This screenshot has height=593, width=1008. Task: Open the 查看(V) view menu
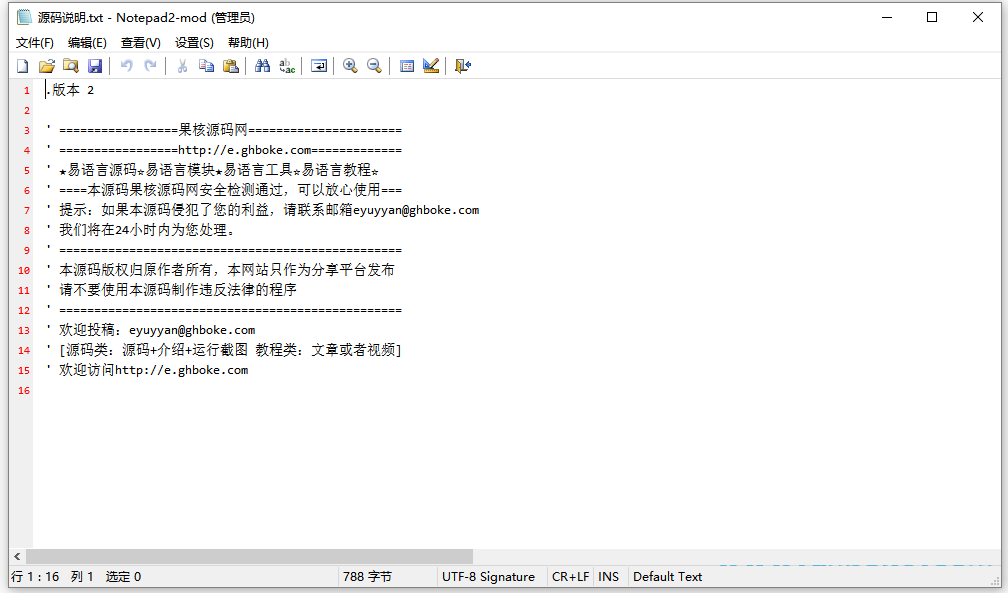140,42
